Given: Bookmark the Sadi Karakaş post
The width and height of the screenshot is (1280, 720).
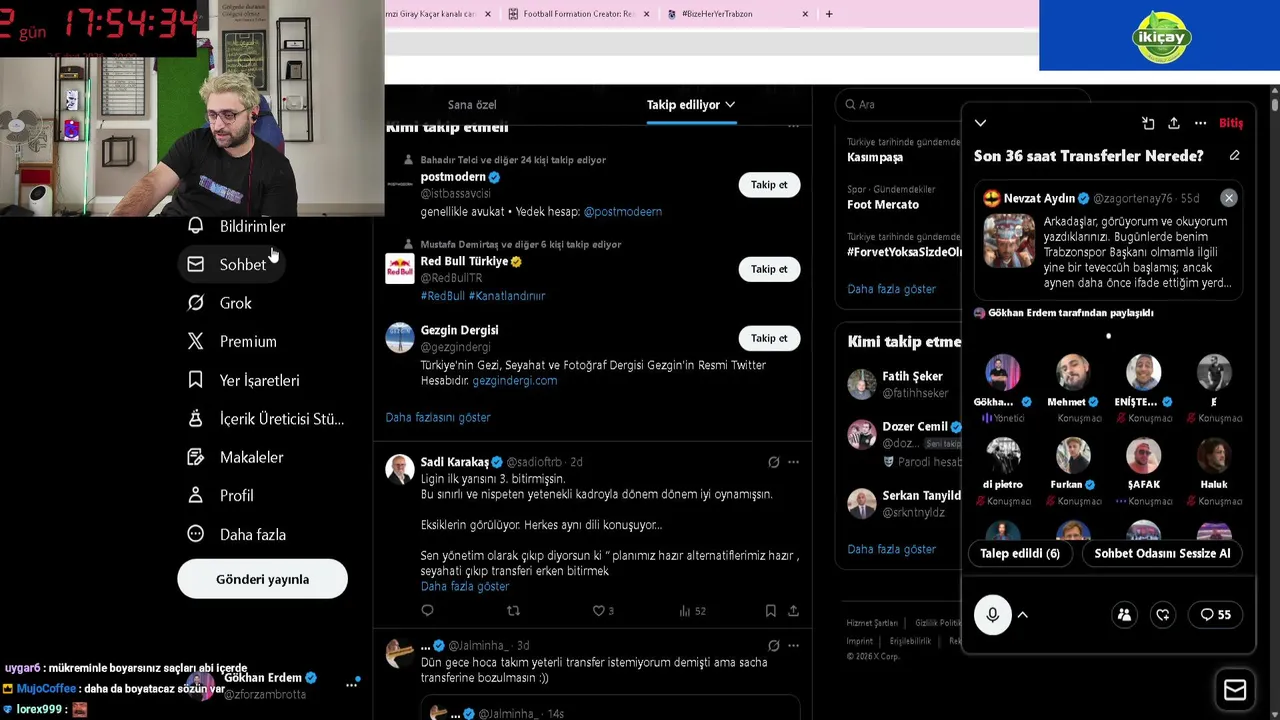Looking at the screenshot, I should click(770, 610).
